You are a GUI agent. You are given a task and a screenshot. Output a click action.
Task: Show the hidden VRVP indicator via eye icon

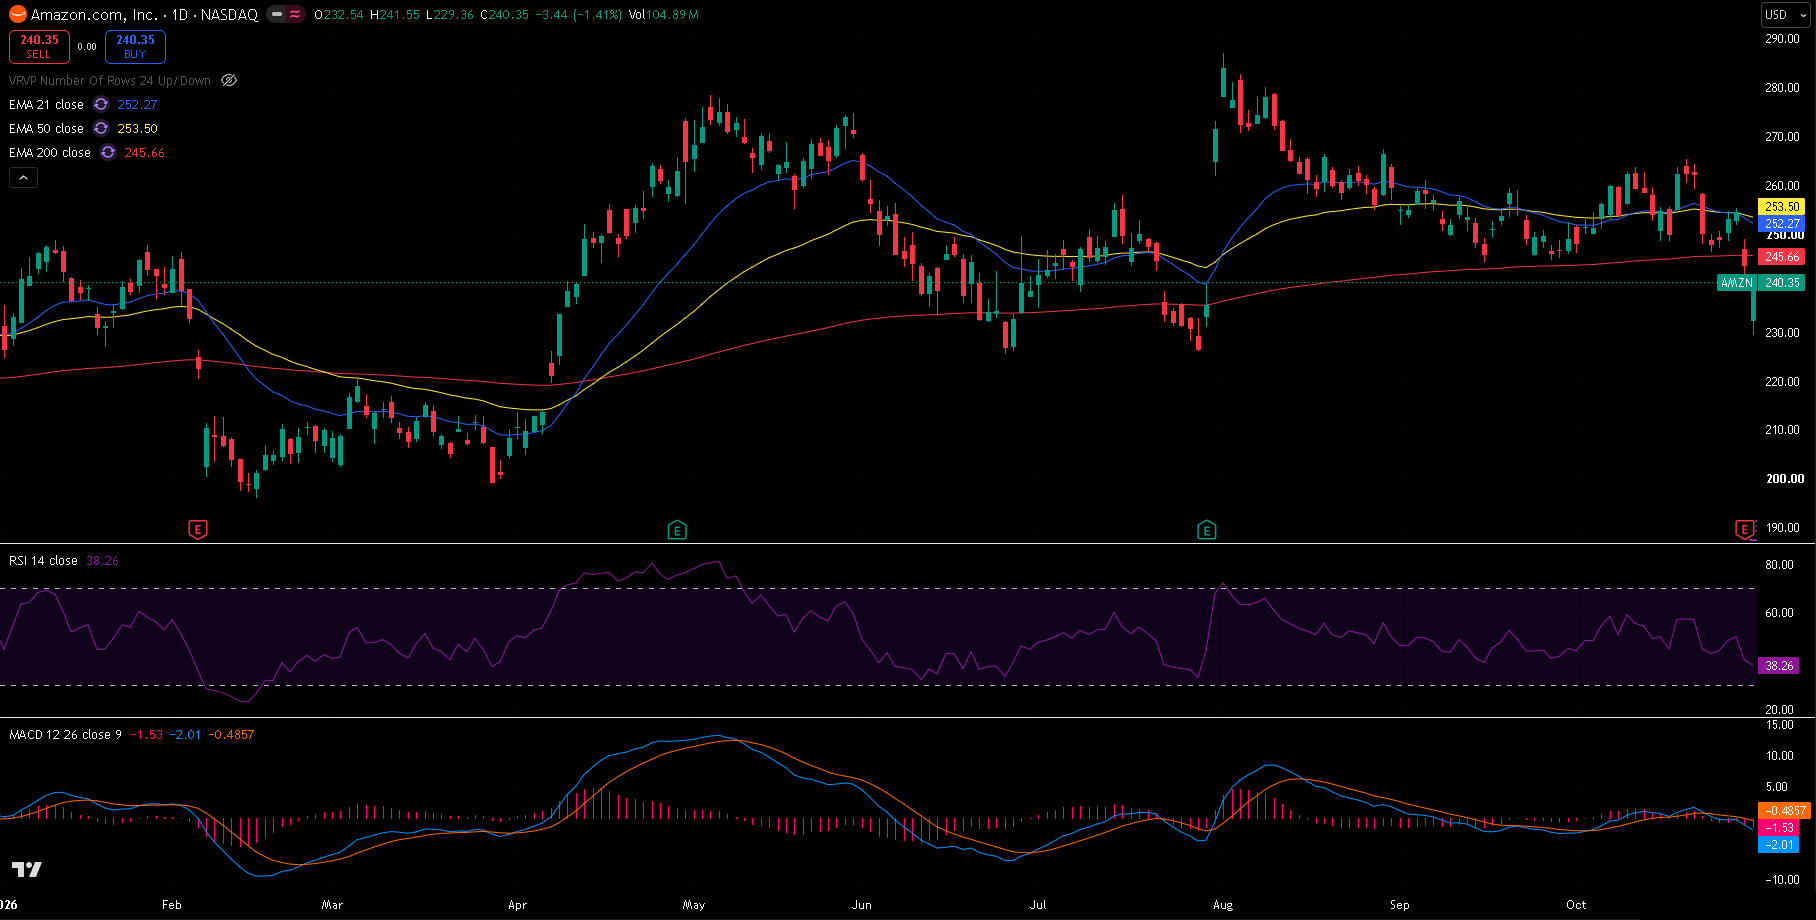[229, 81]
